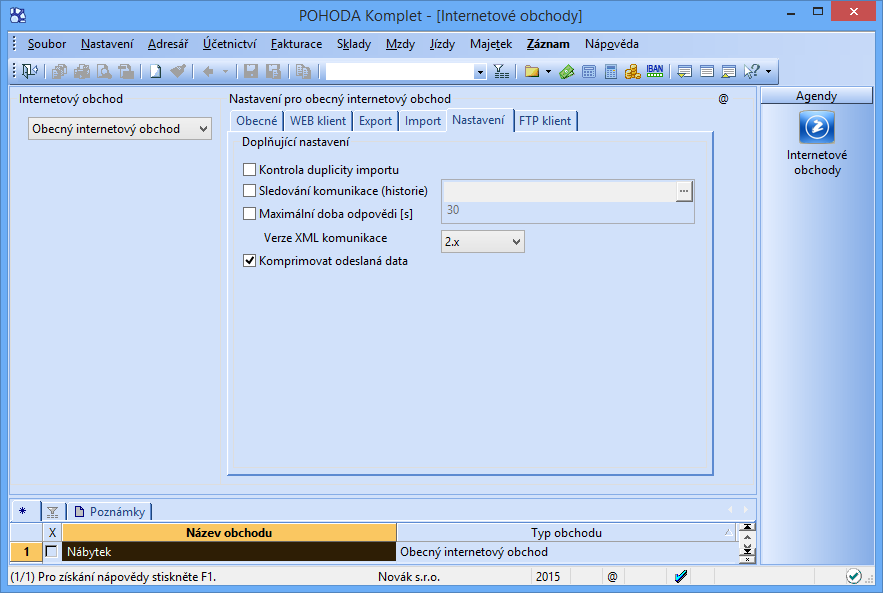This screenshot has width=883, height=593.
Task: Click the grayed-out save floppy disk icon
Action: point(251,71)
